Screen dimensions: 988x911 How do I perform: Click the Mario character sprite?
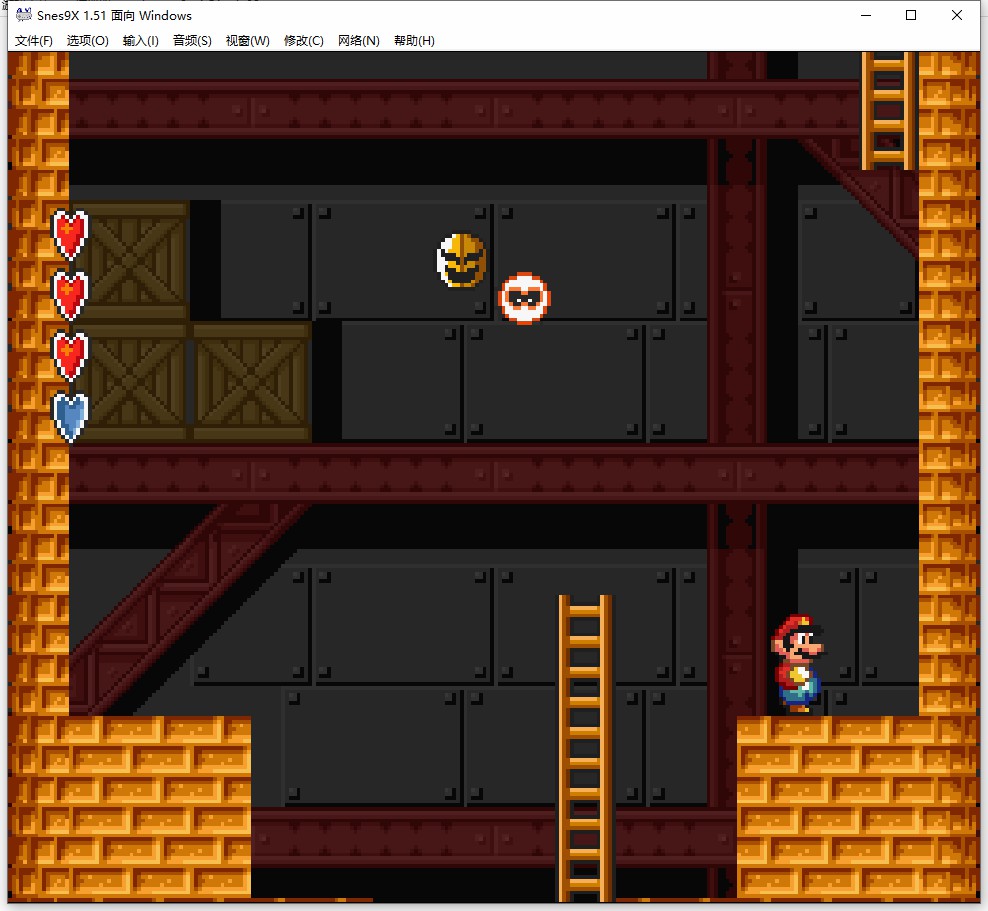click(797, 663)
